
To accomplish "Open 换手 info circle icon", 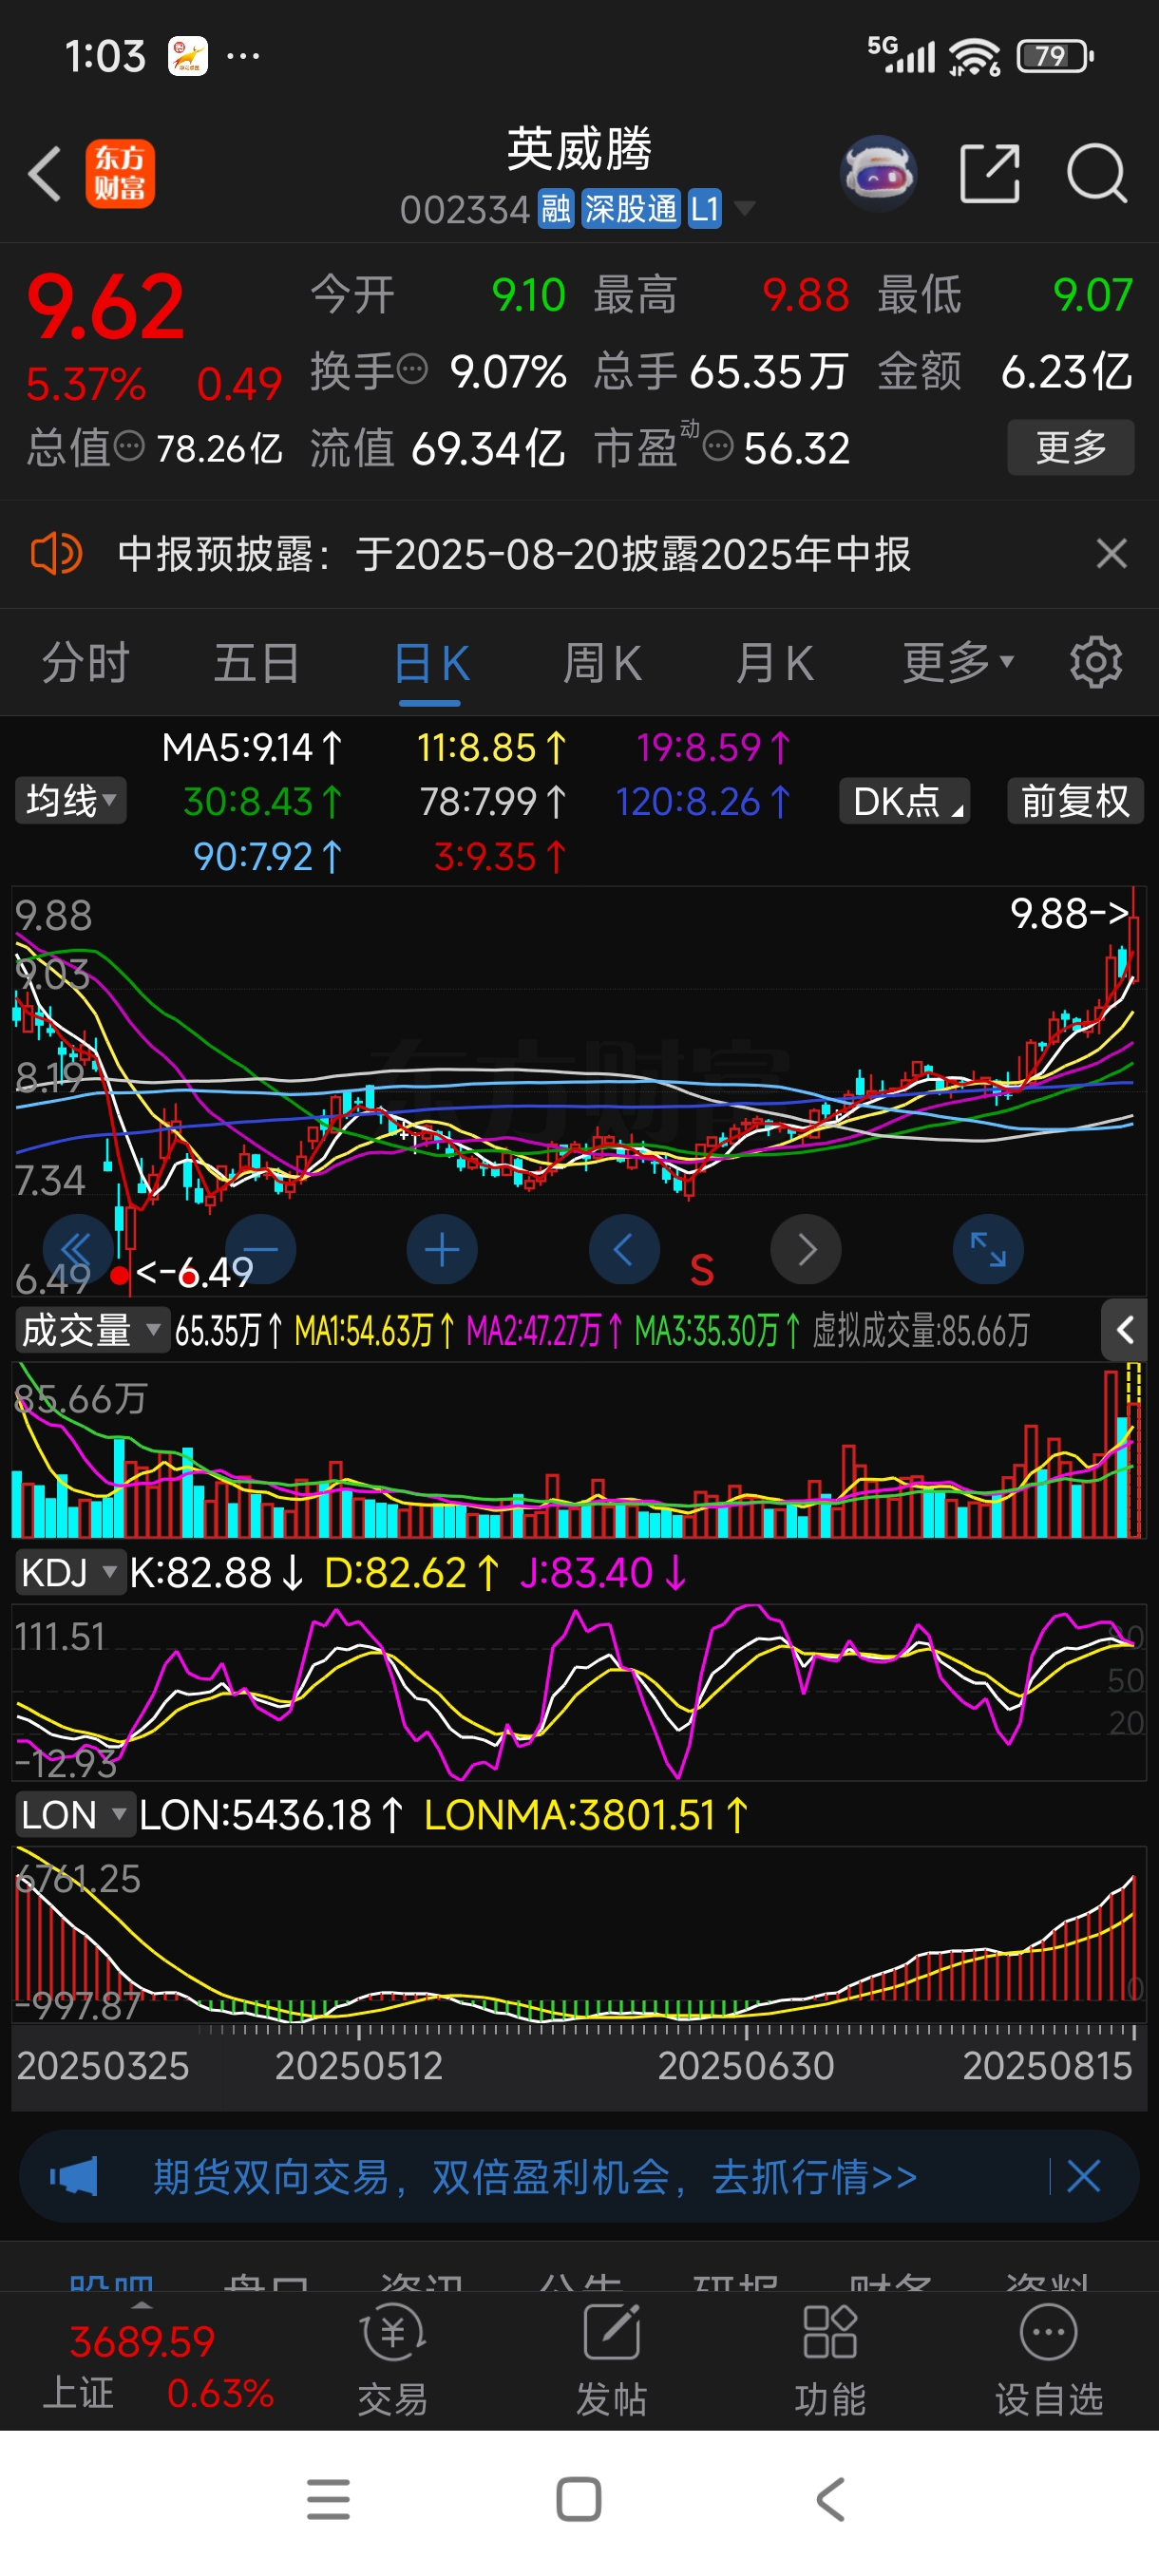I will (412, 370).
